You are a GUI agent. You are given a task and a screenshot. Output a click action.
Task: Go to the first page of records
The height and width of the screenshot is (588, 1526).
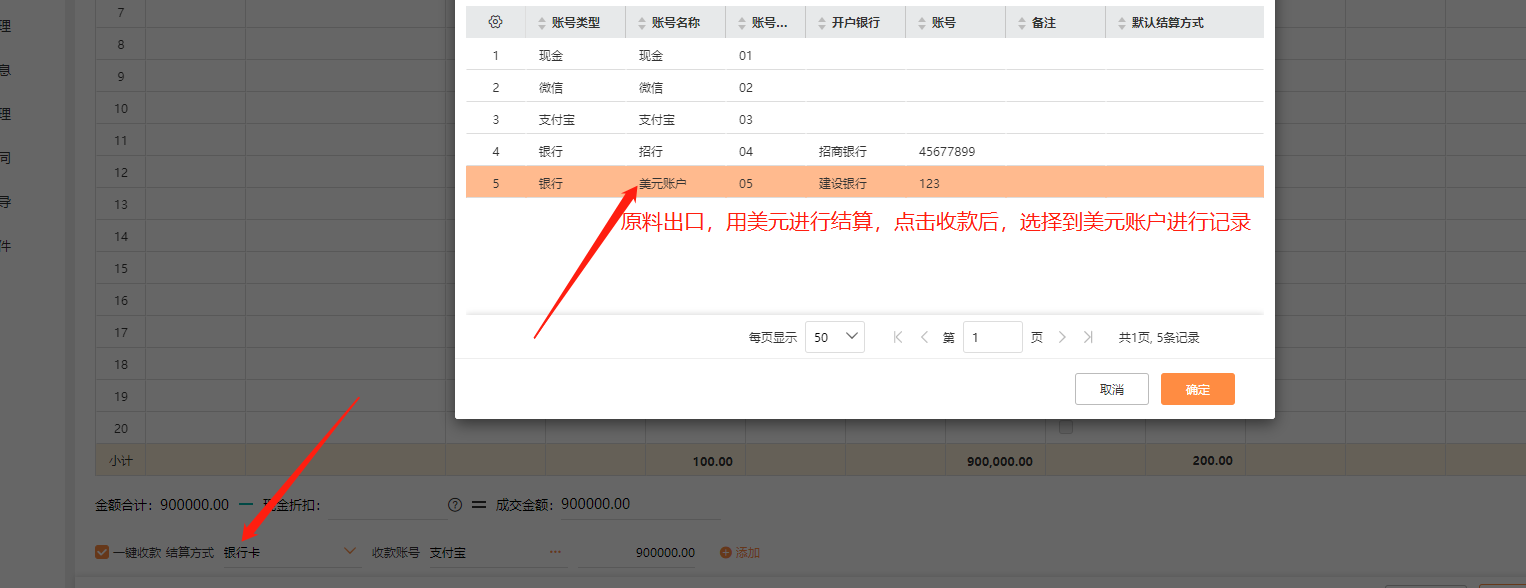coord(898,338)
